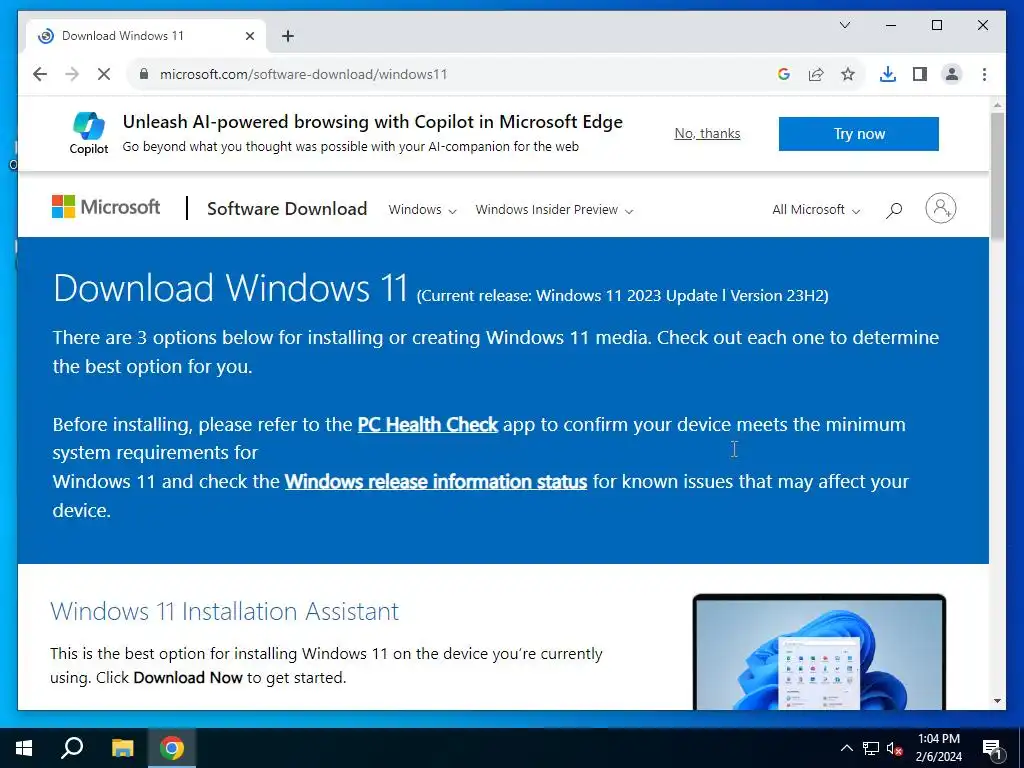The height and width of the screenshot is (768, 1024).
Task: Click the Windows 11 laptop image
Action: (819, 652)
